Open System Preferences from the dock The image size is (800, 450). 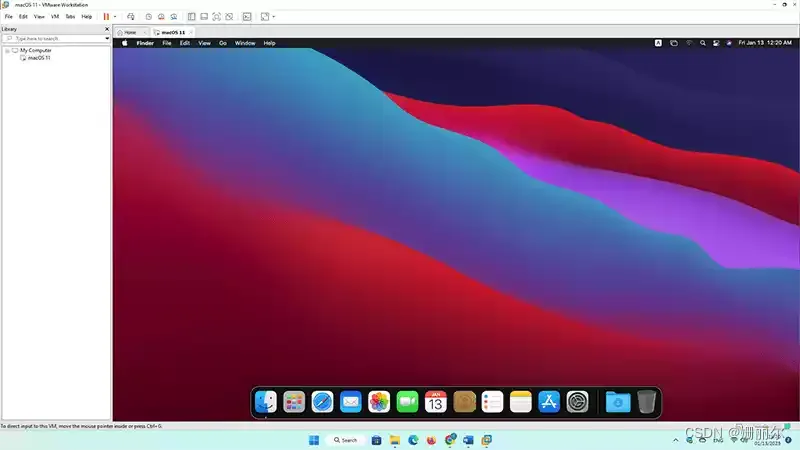577,402
